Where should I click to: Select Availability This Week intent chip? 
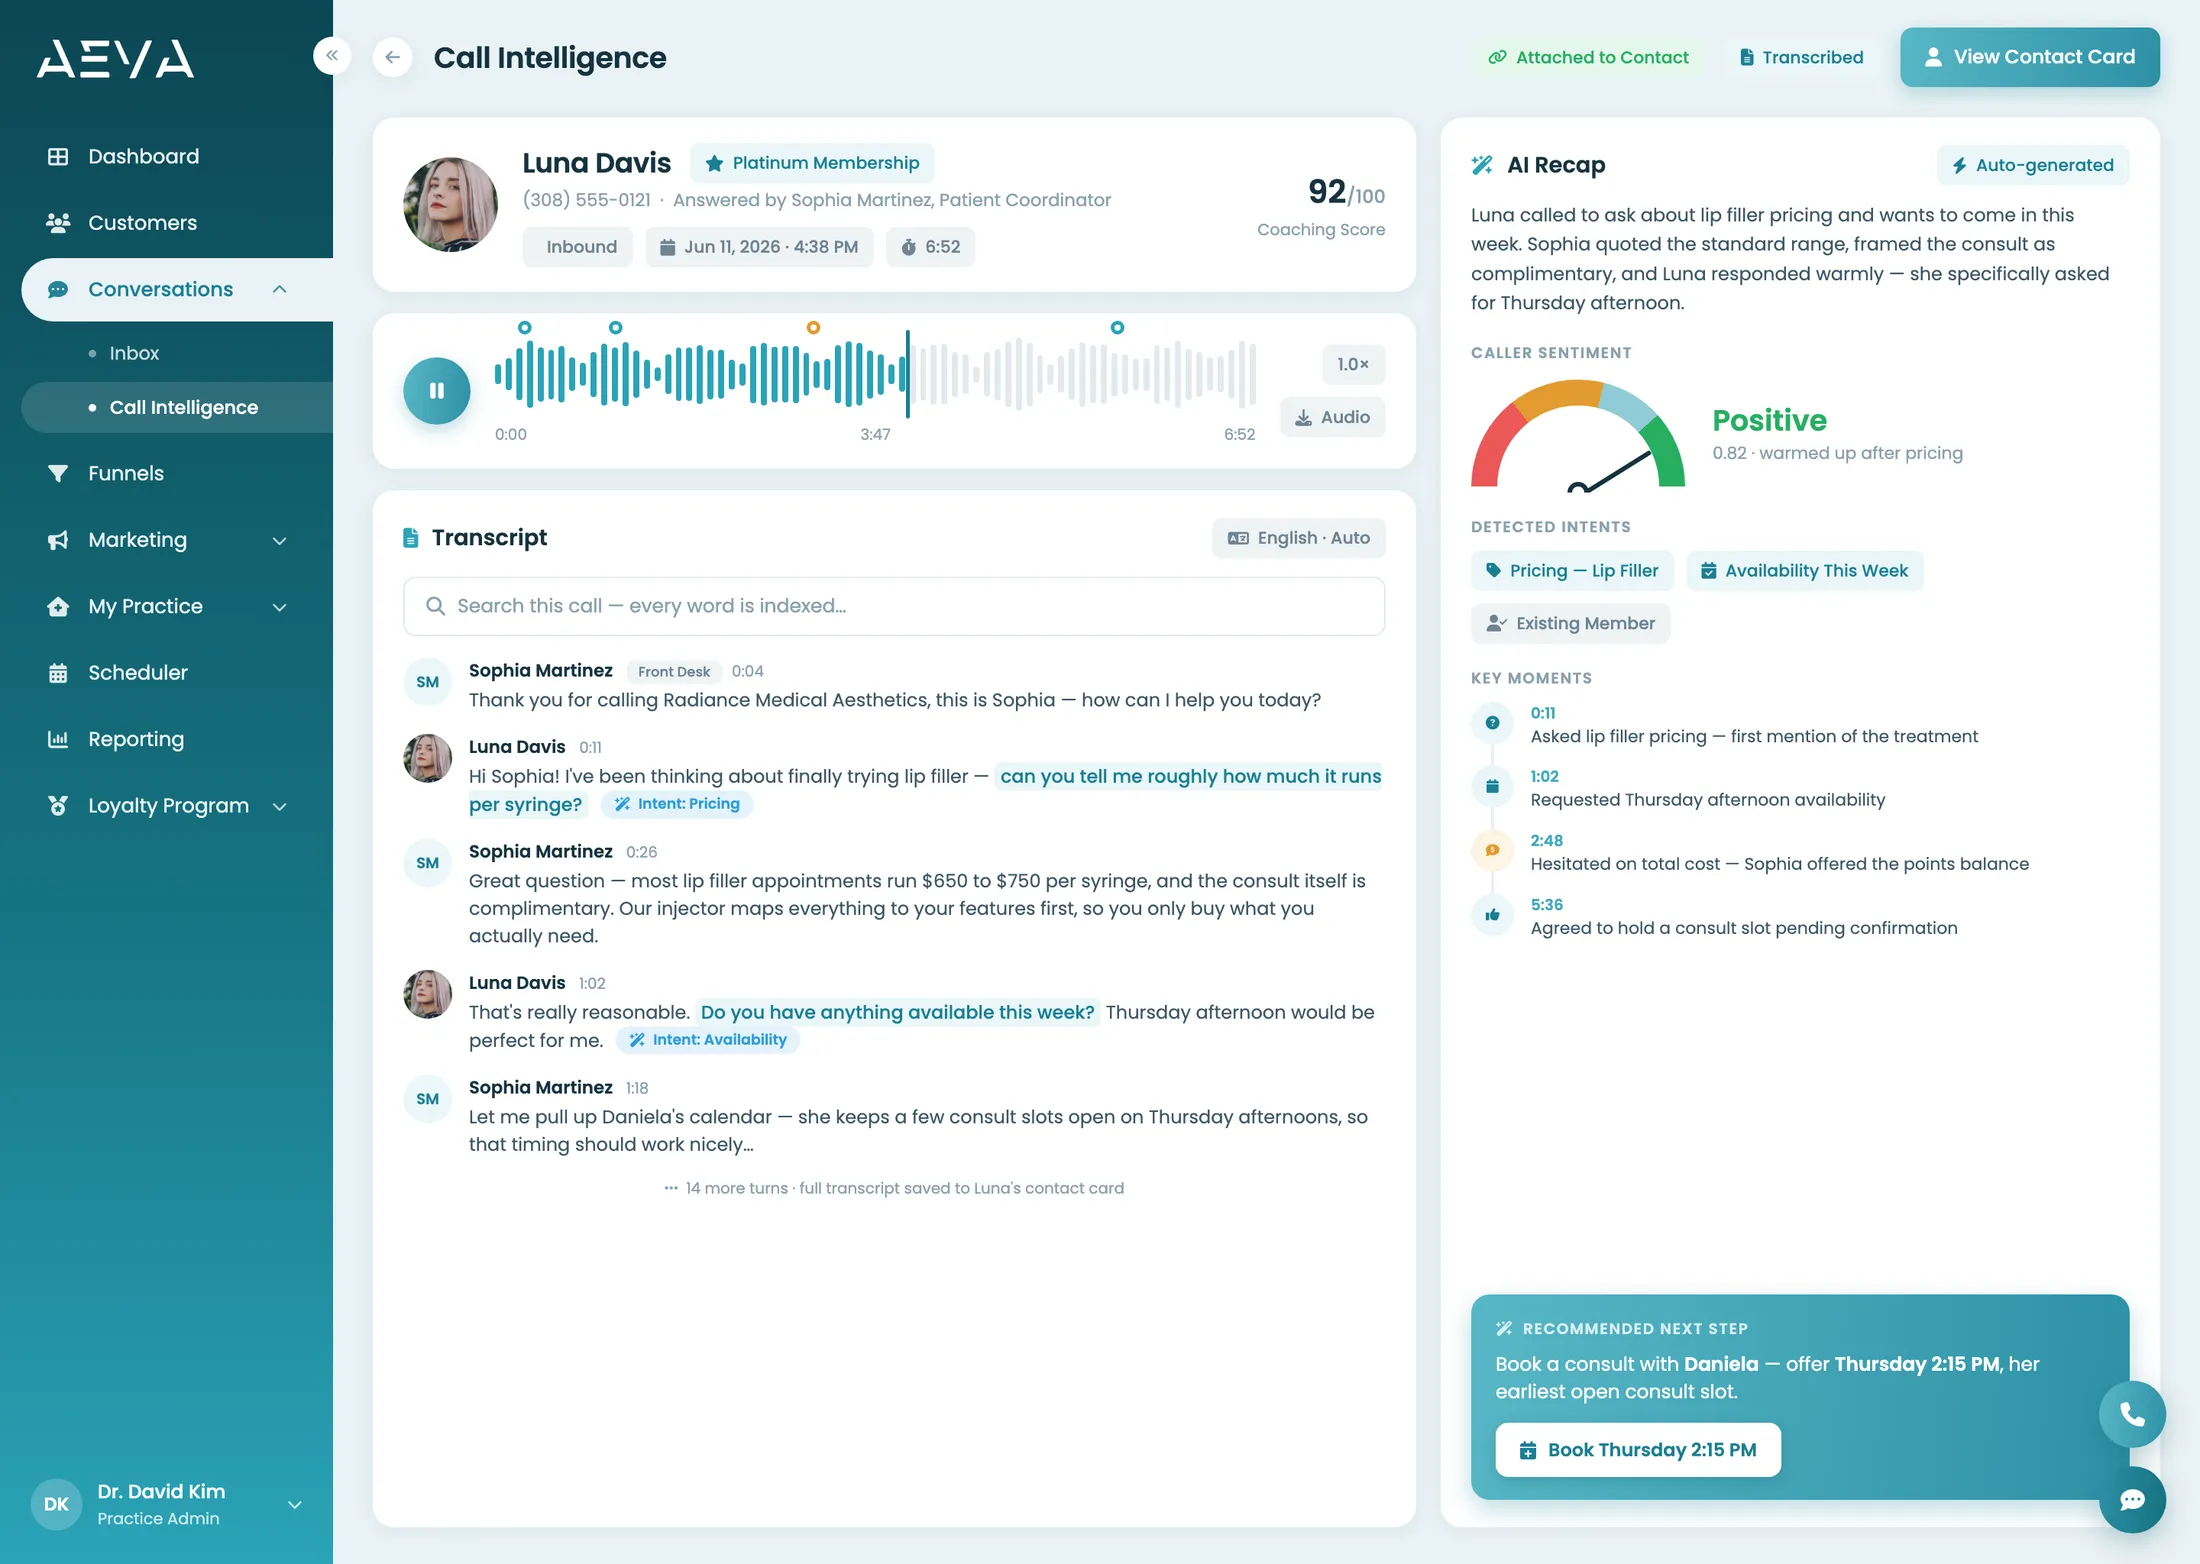coord(1805,571)
